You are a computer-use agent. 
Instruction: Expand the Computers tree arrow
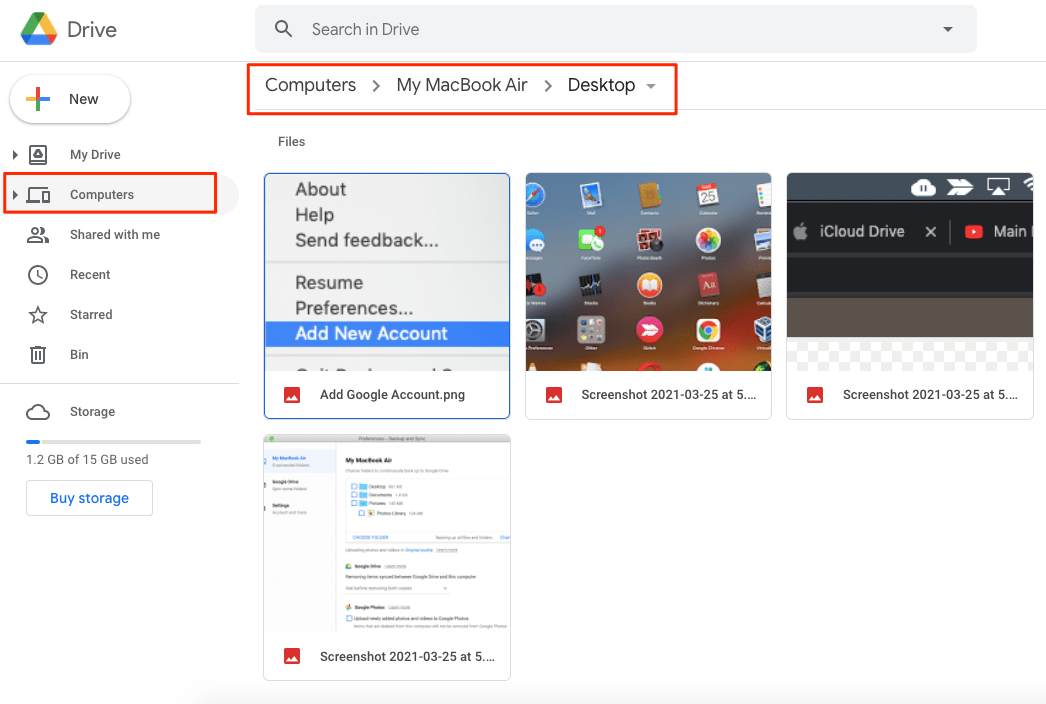[x=15, y=195]
